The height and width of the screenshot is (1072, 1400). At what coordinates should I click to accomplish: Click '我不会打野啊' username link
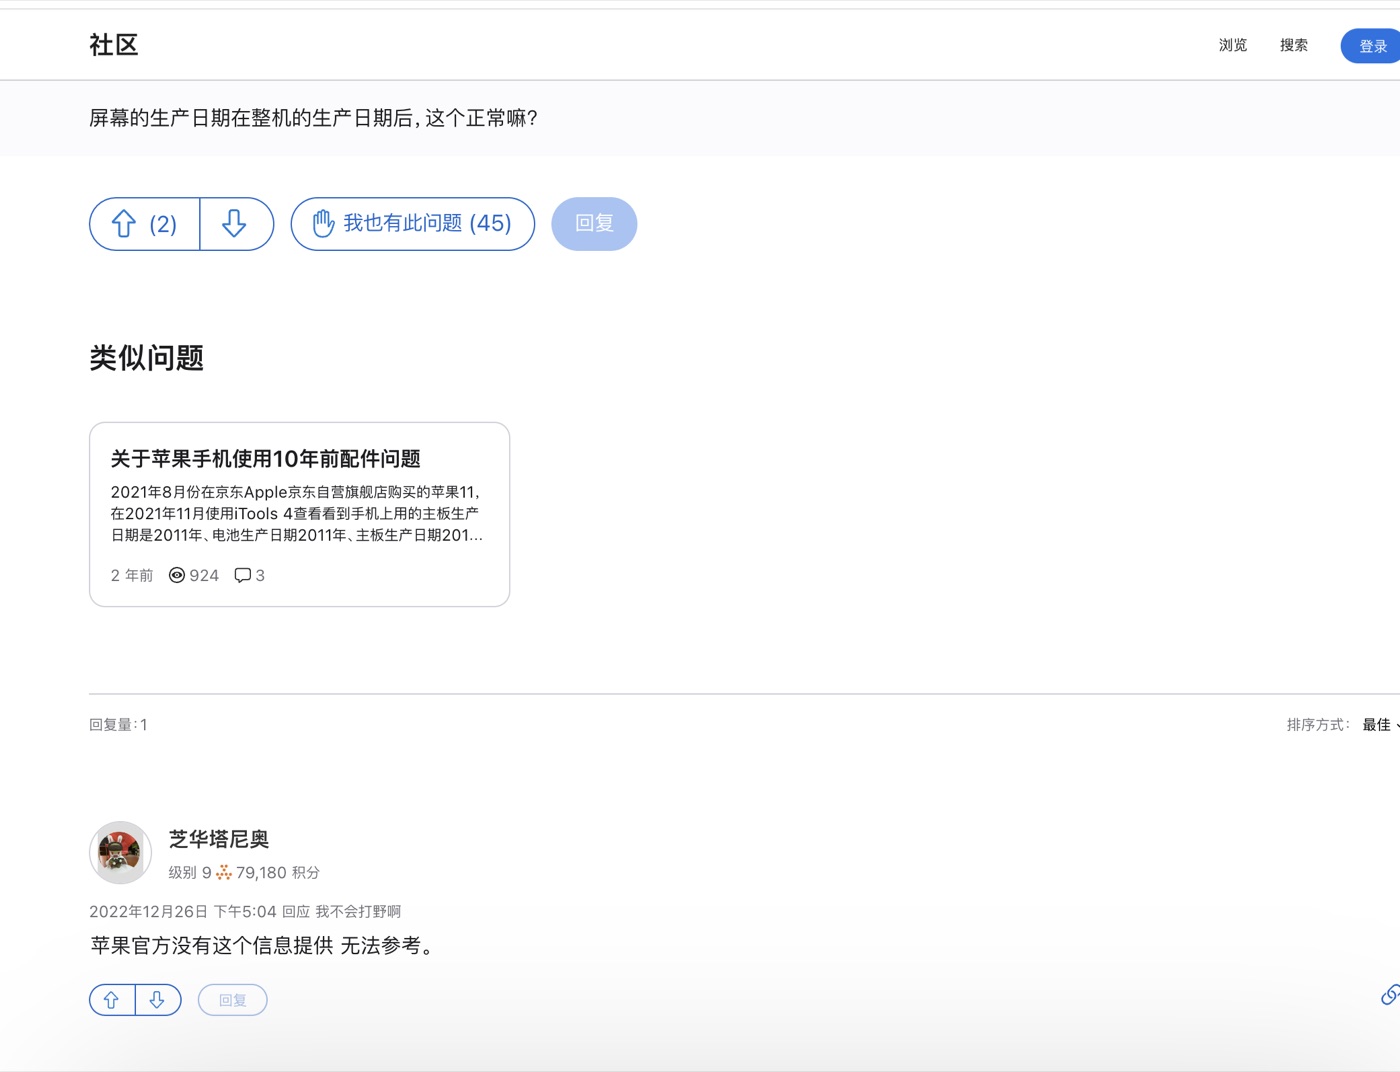pos(358,912)
